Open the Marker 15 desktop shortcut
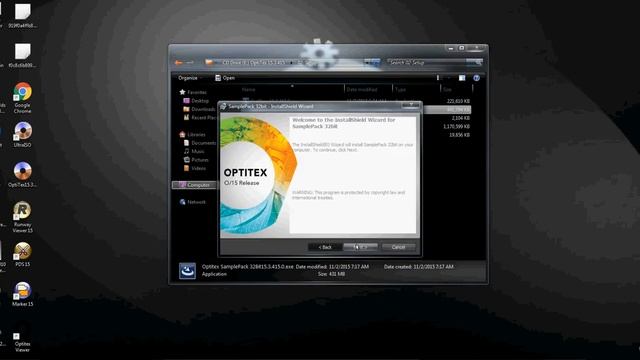 pos(22,294)
